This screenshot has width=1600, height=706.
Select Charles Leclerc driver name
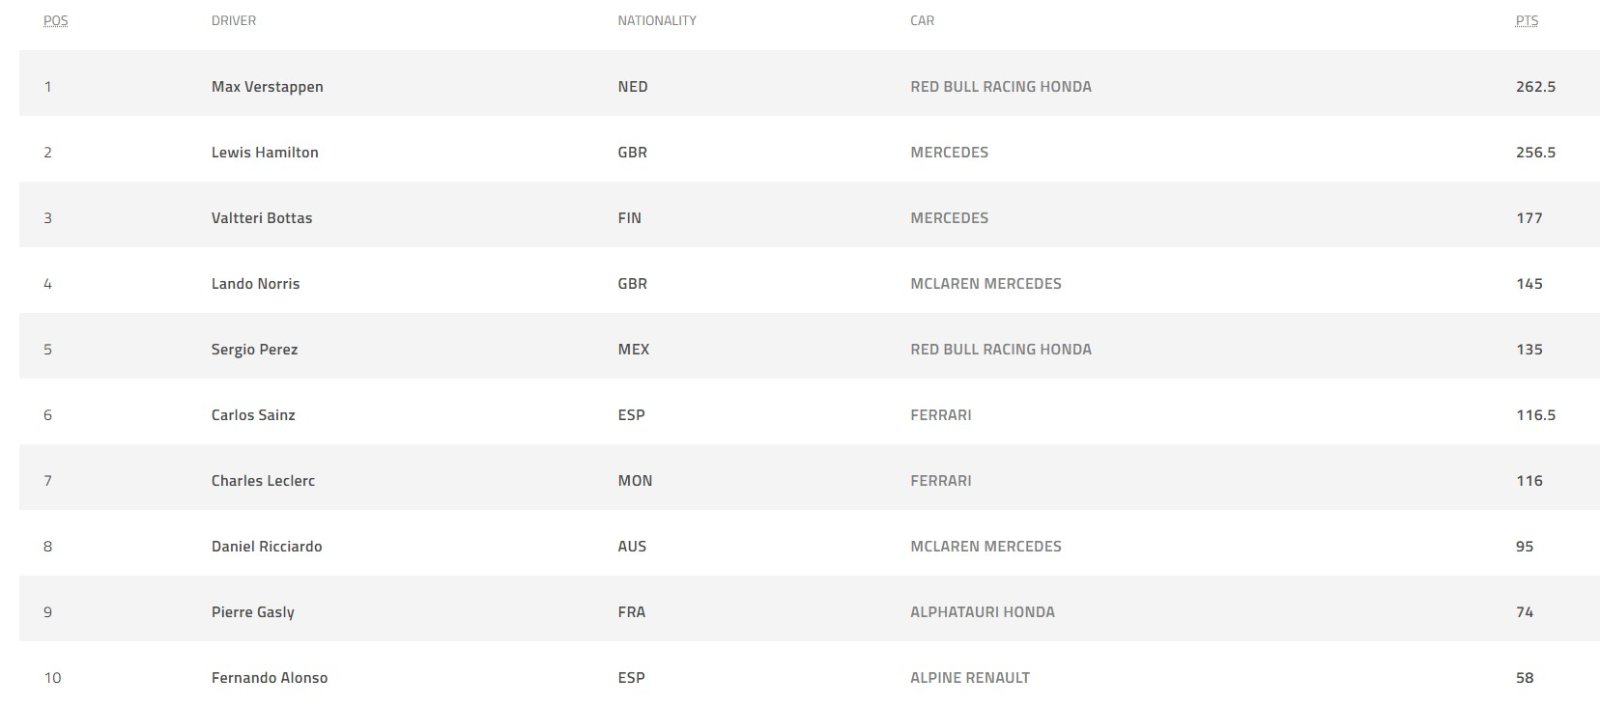point(263,481)
